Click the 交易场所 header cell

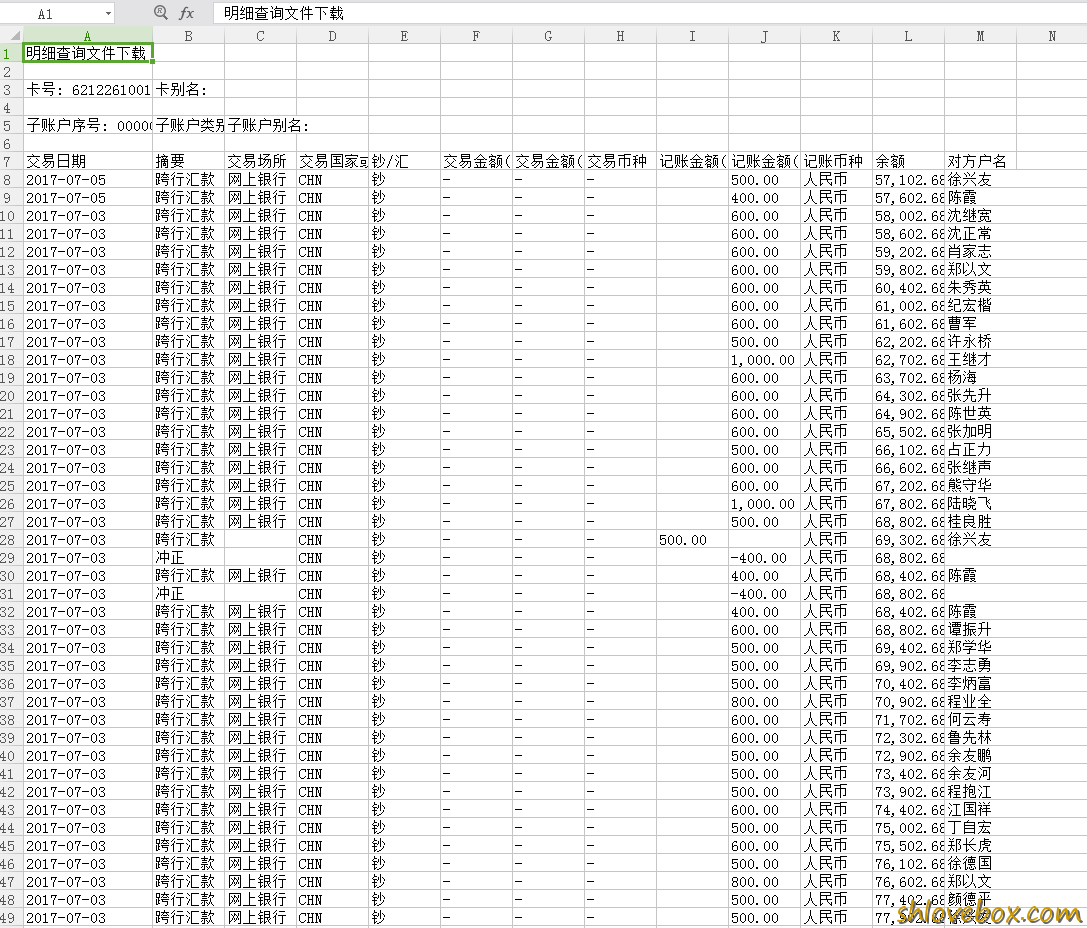click(260, 161)
